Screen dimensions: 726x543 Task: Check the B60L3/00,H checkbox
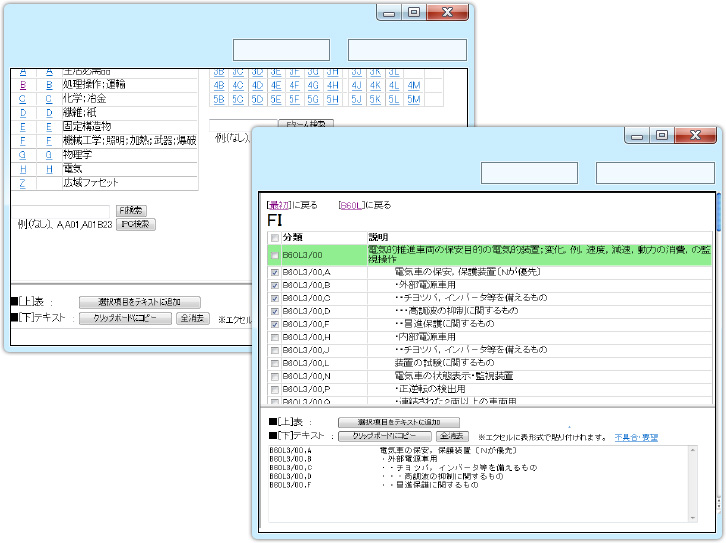pyautogui.click(x=275, y=337)
